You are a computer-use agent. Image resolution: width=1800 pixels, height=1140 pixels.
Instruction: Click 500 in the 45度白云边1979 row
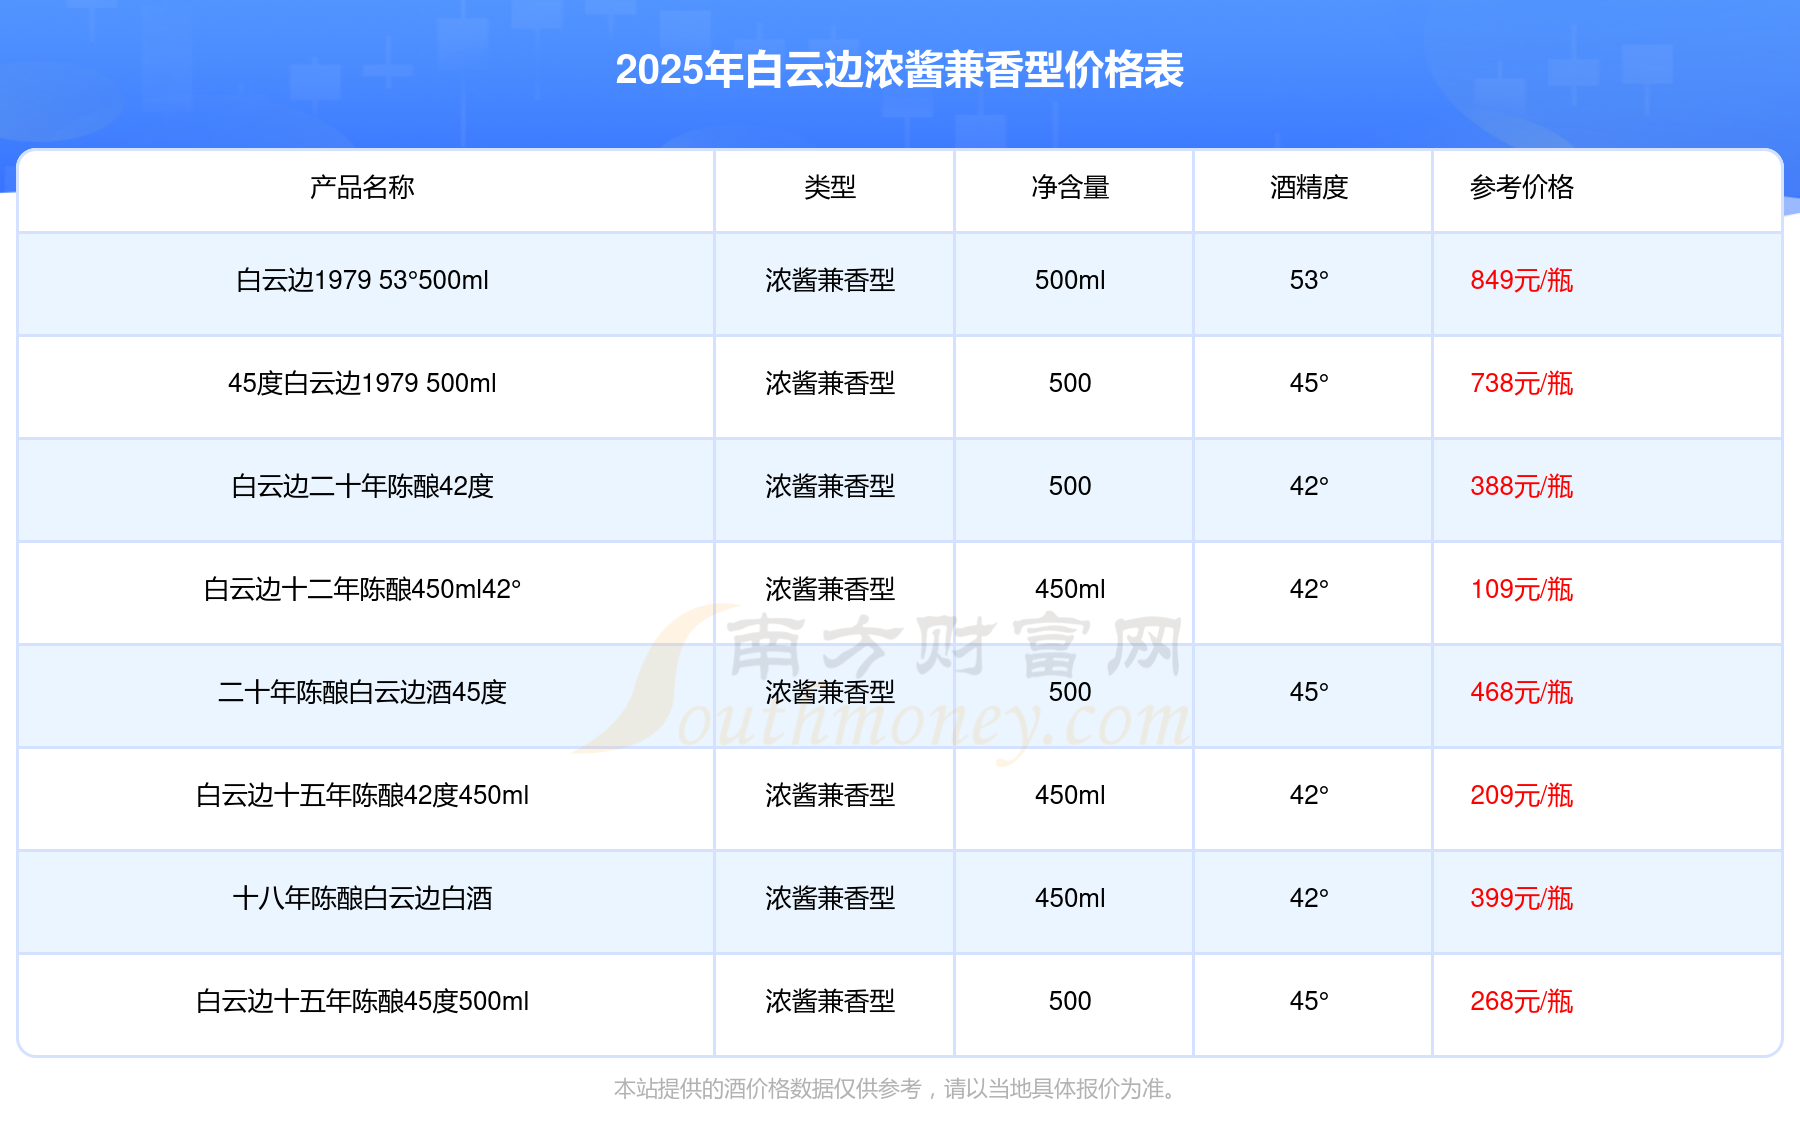coord(1070,383)
